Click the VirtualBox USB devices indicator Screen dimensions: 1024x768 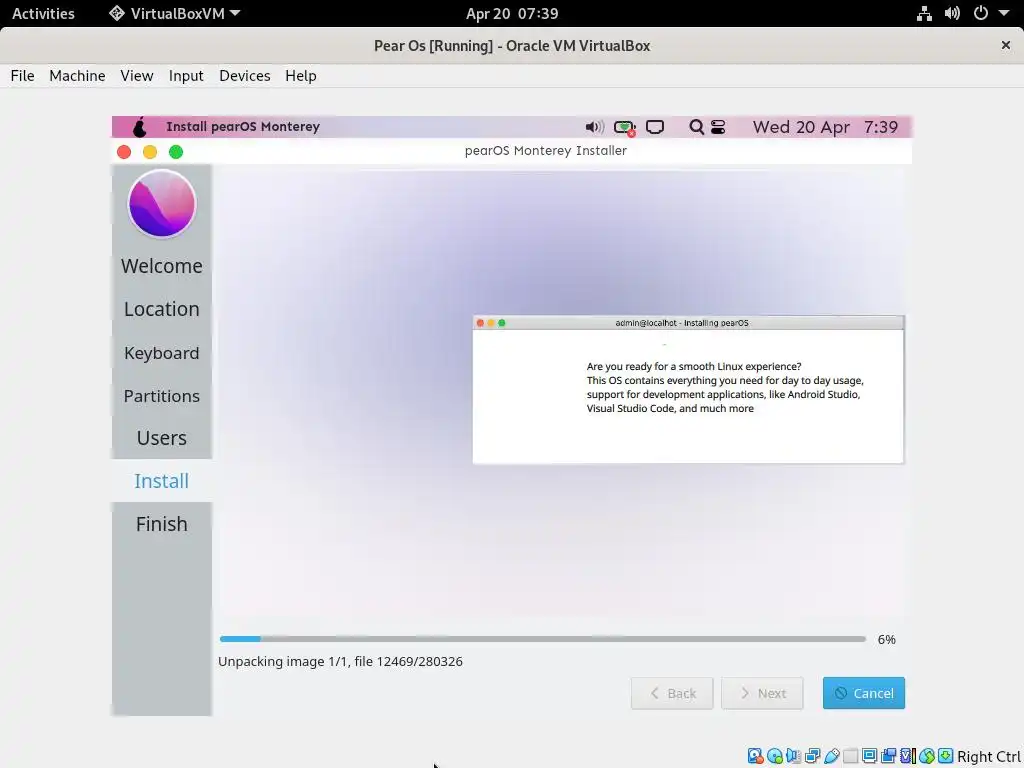pos(831,756)
